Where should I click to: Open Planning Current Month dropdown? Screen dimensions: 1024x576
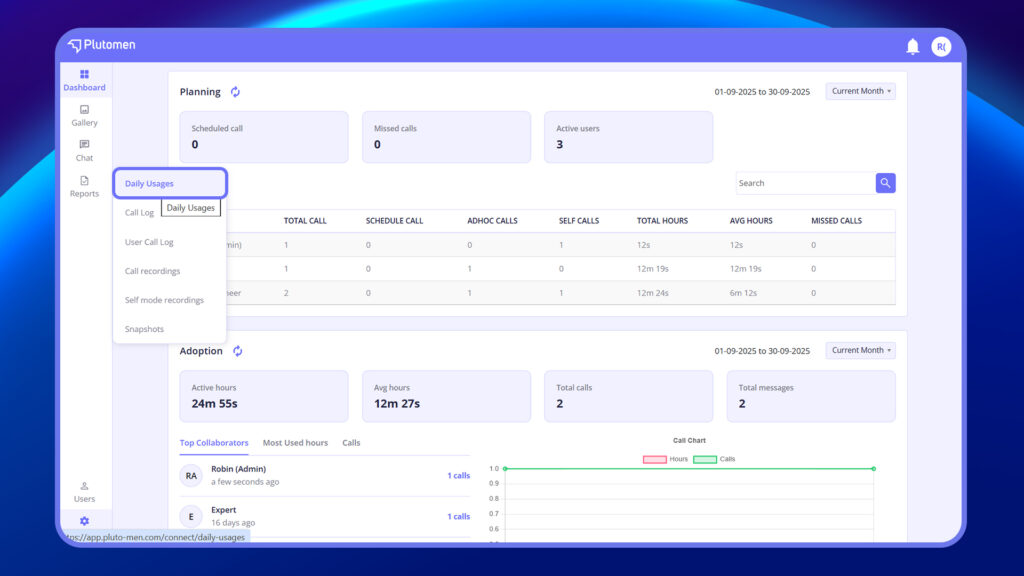(861, 91)
